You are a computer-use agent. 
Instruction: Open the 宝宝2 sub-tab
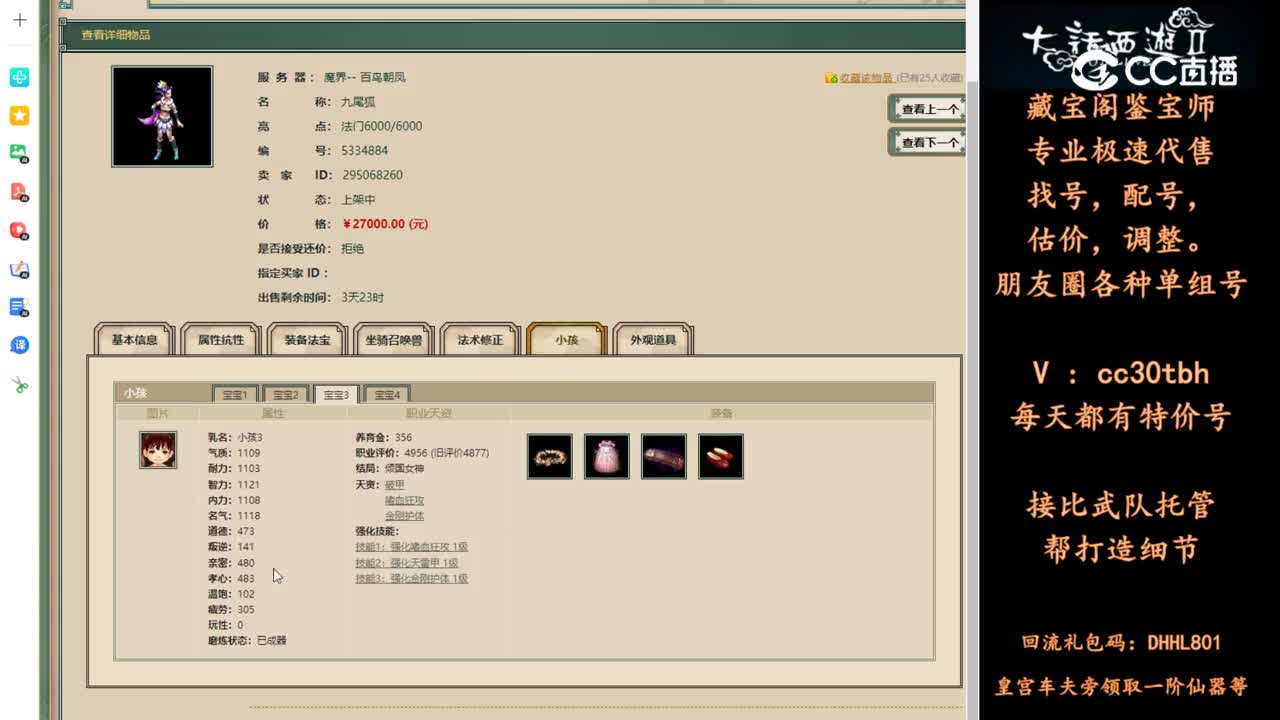tap(285, 394)
